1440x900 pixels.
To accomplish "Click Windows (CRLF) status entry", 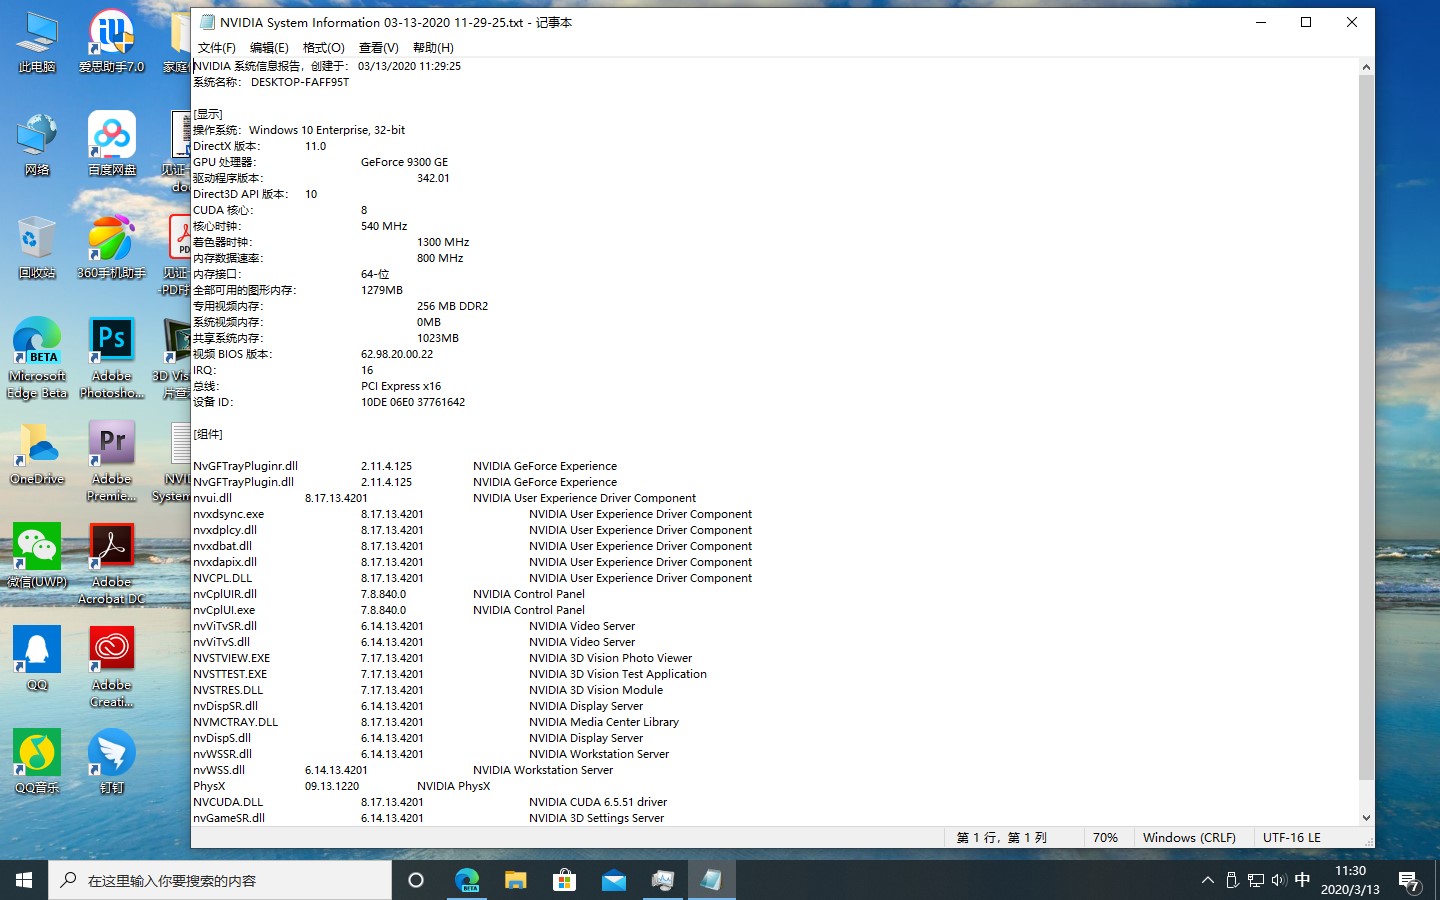I will pyautogui.click(x=1189, y=837).
